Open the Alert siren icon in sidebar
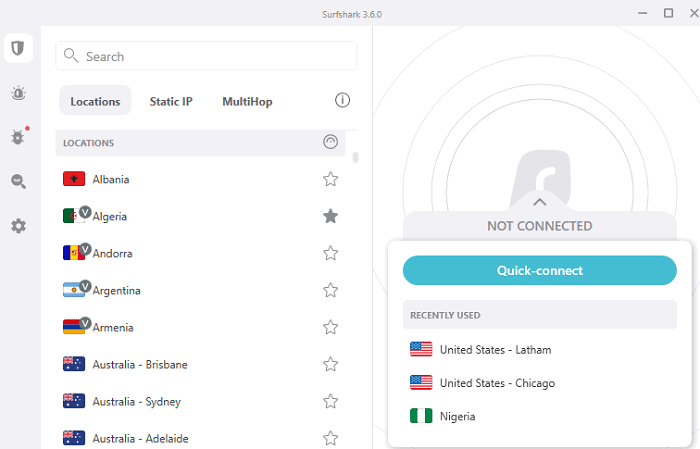This screenshot has width=700, height=449. point(18,93)
